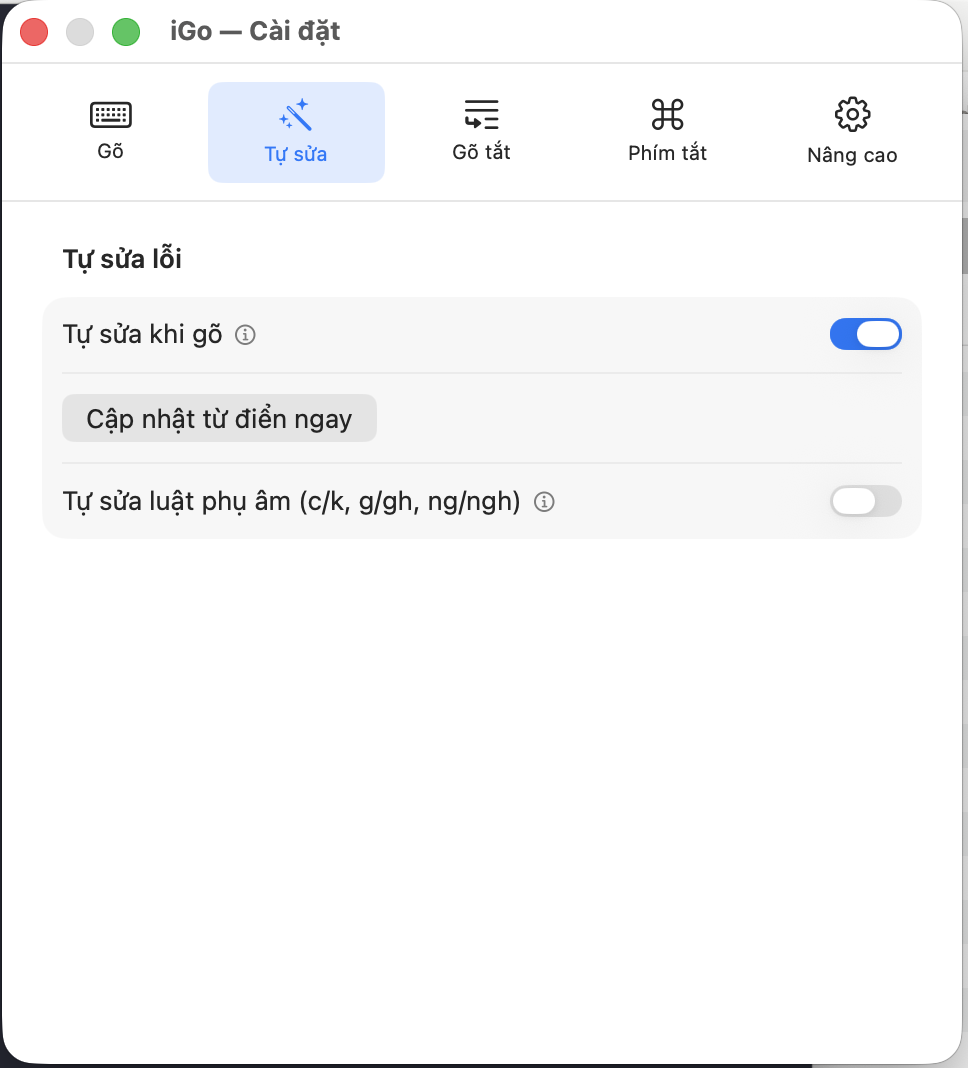Screen dimensions: 968x1068
Task: Click the iGo — Cài đặt window title
Action: (255, 31)
